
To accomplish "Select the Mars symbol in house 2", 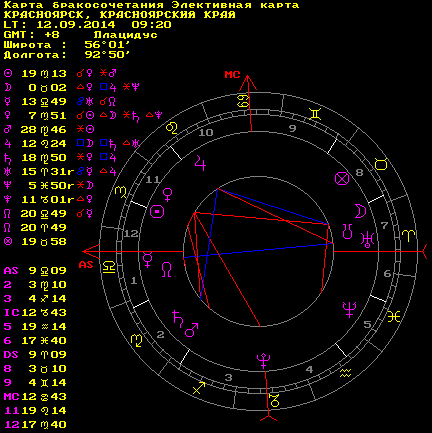I will pos(192,329).
